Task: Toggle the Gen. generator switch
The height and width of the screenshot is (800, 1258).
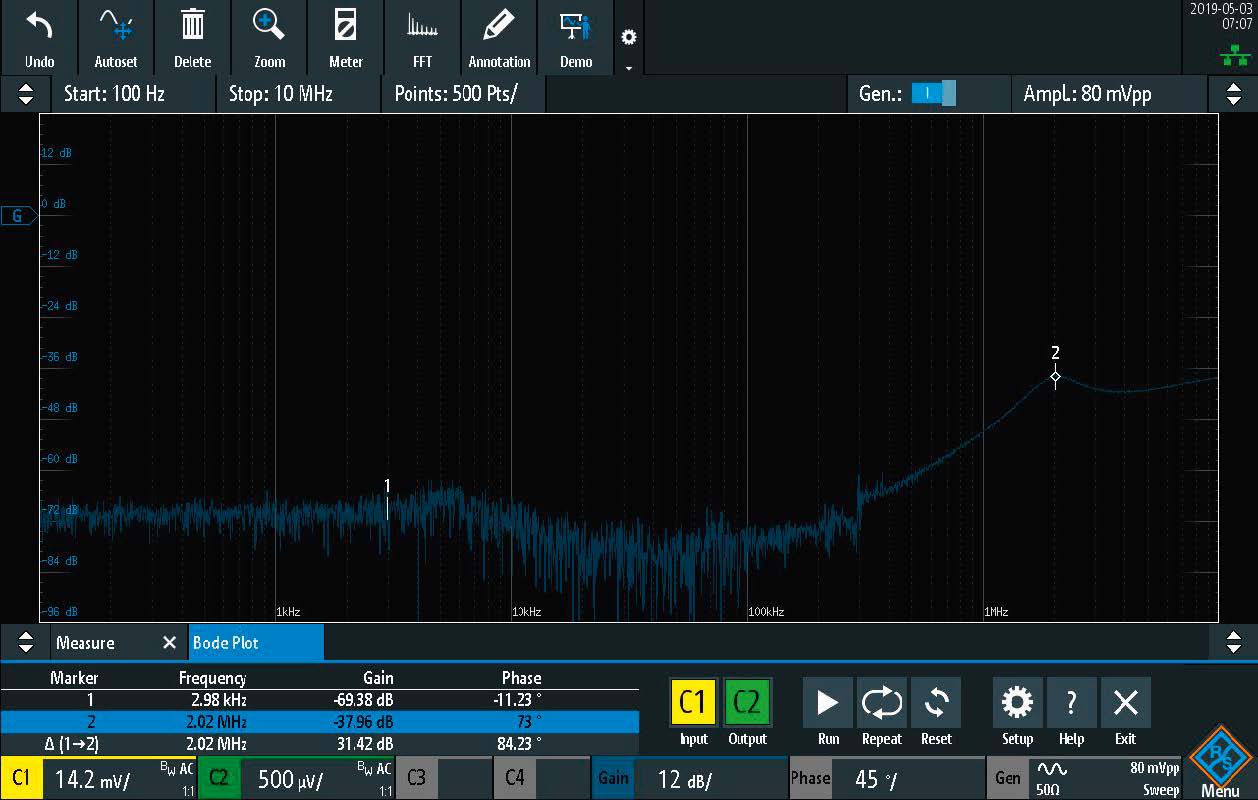Action: [933, 94]
